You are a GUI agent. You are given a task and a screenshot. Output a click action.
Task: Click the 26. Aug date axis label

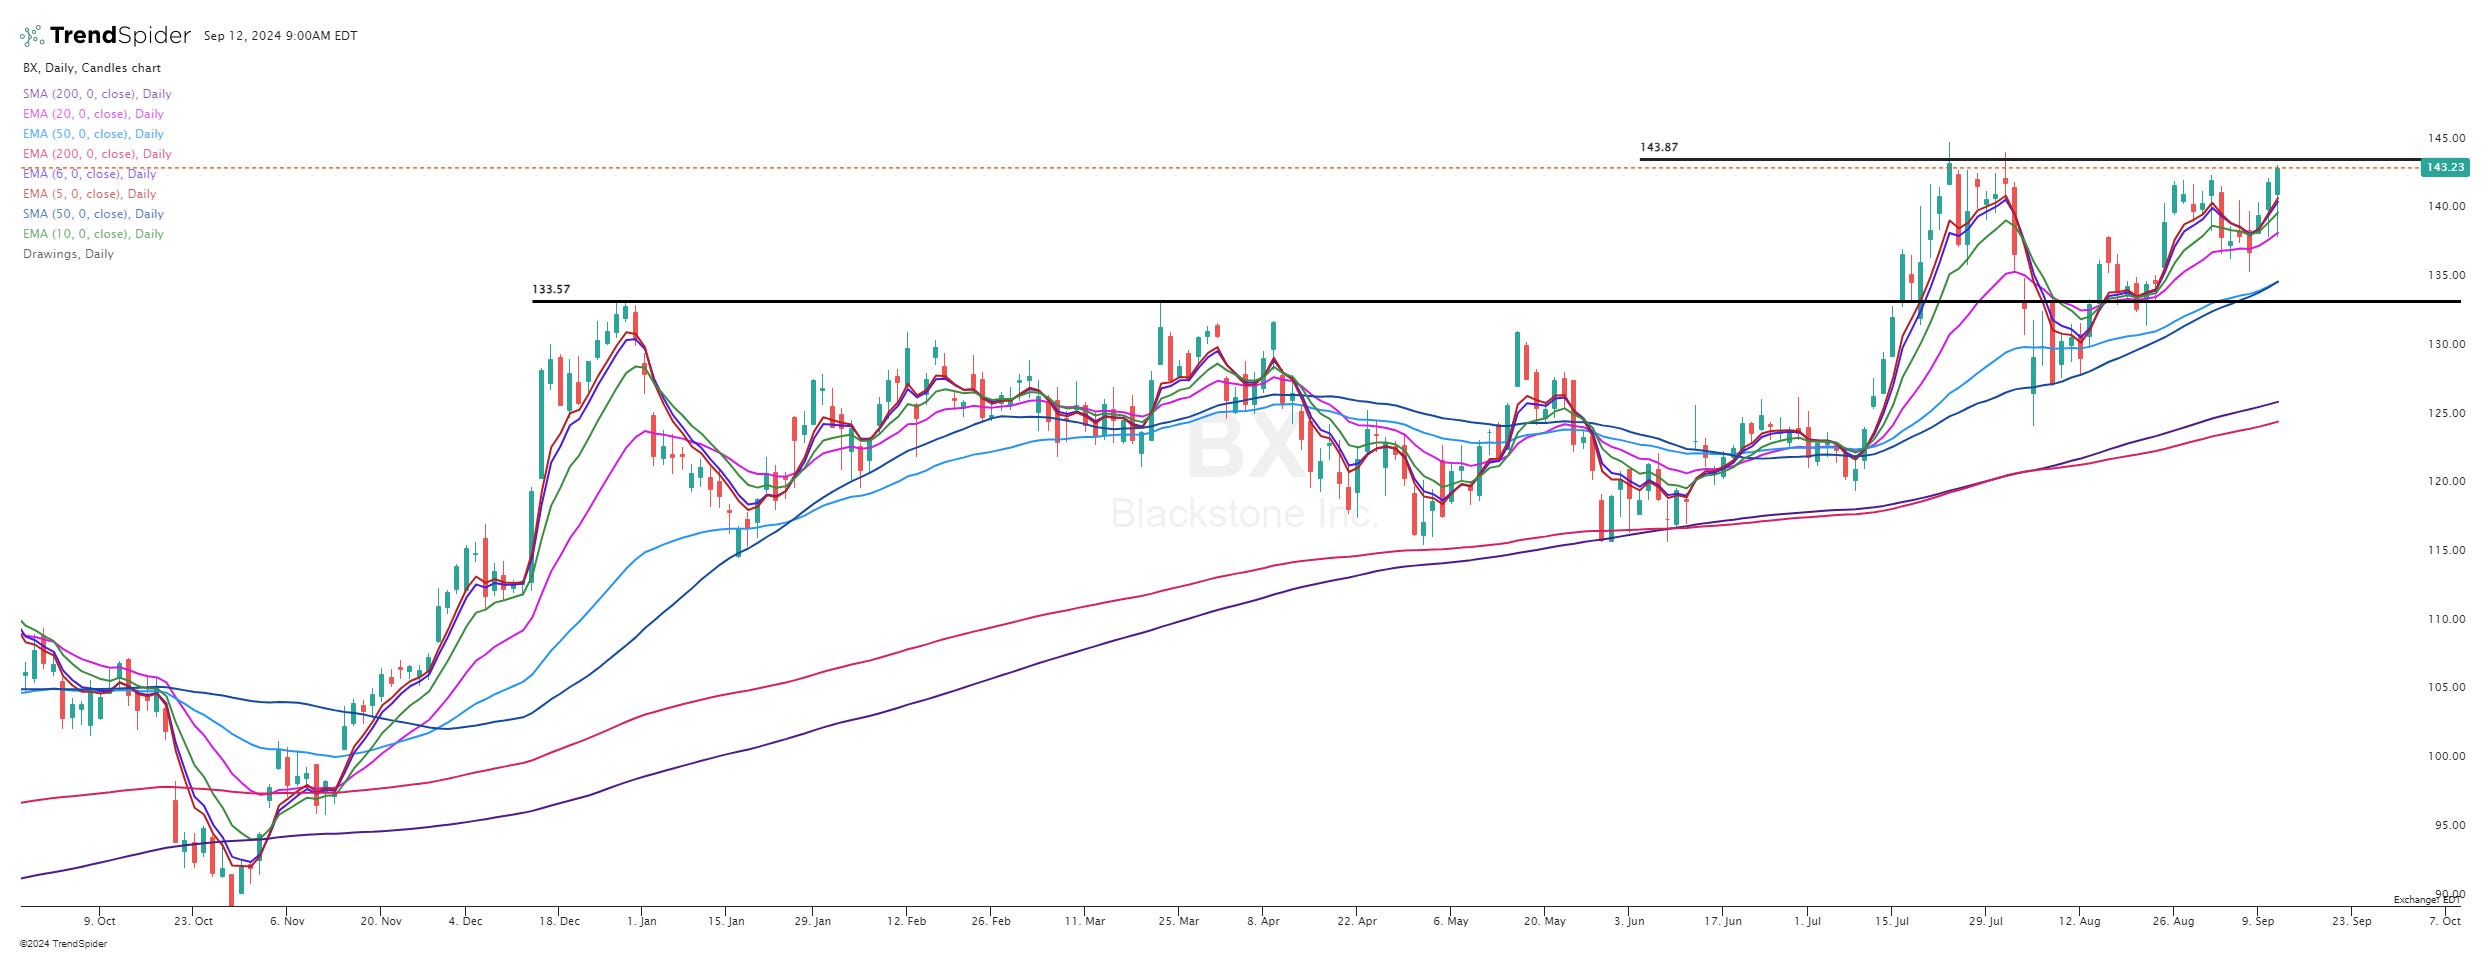[2173, 921]
